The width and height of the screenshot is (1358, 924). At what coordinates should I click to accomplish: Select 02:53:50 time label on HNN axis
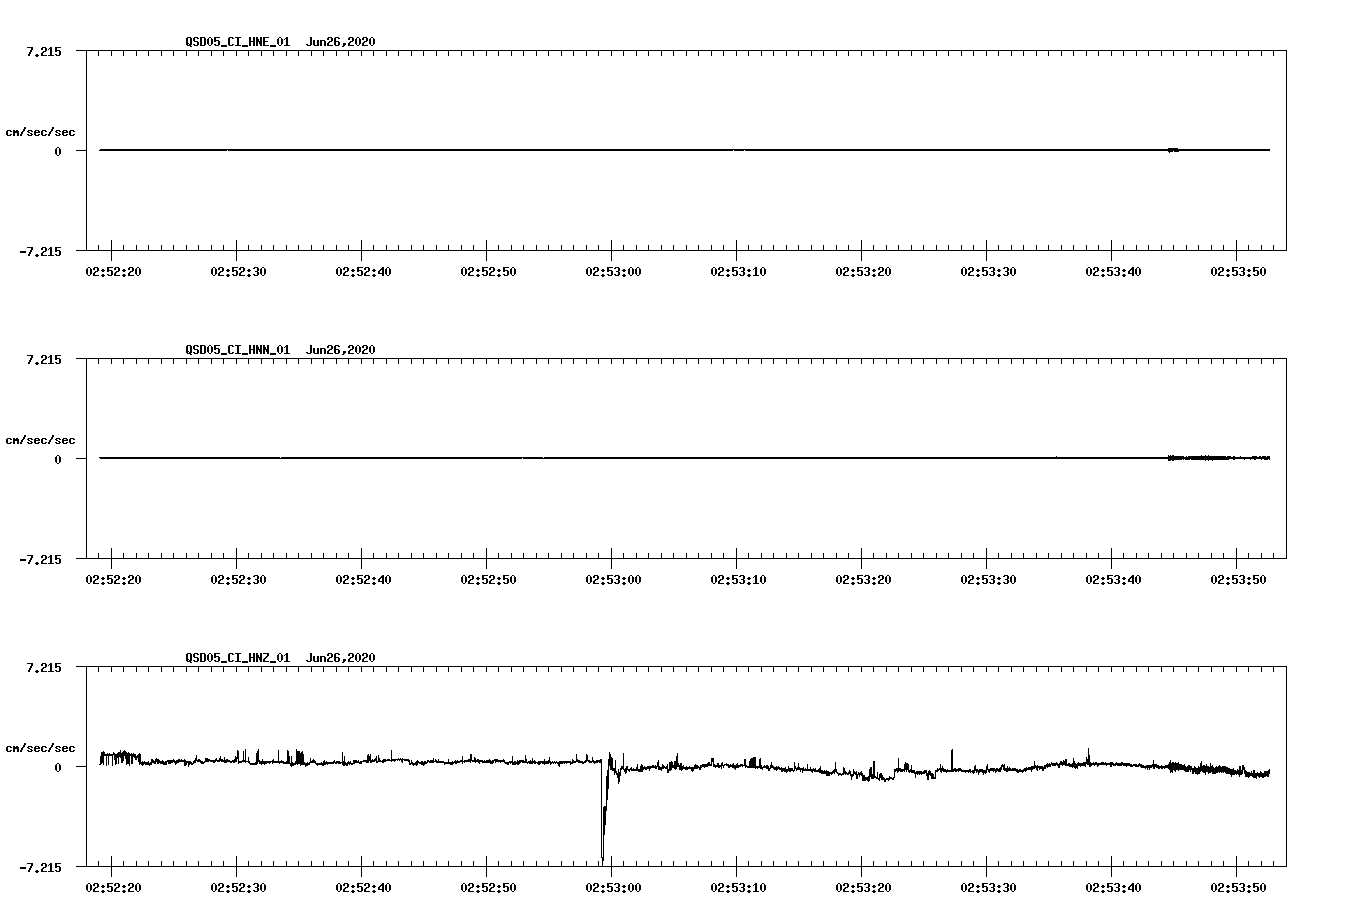pyautogui.click(x=1238, y=580)
